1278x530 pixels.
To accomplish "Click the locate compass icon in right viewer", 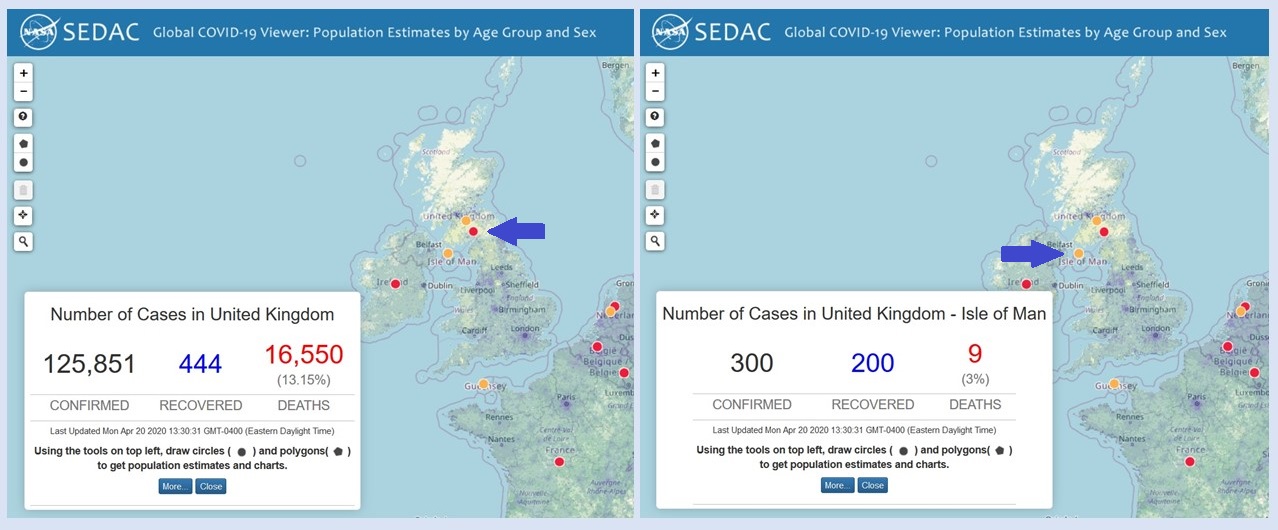I will click(655, 215).
